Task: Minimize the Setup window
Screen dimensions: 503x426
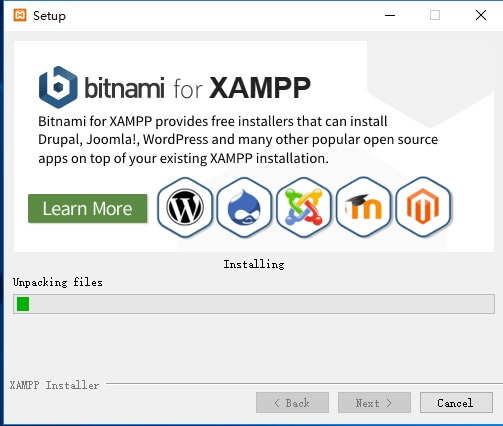Action: [390, 15]
